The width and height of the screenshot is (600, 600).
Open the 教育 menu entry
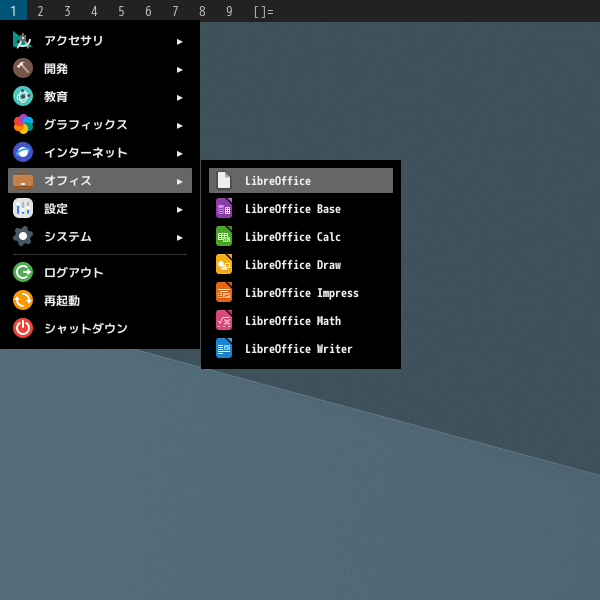(x=100, y=96)
